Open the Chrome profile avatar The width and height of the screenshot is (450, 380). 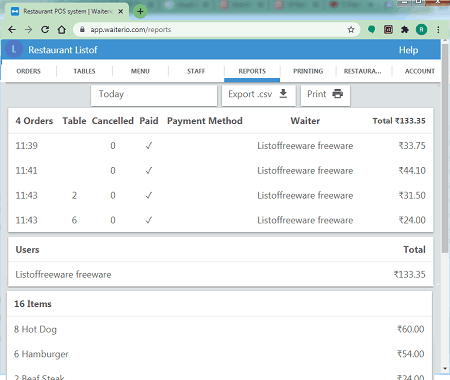[x=421, y=30]
